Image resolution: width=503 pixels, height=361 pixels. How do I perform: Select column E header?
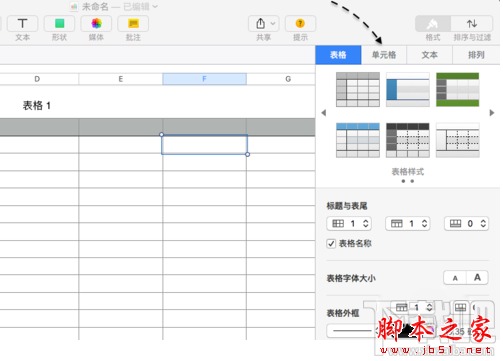click(121, 79)
